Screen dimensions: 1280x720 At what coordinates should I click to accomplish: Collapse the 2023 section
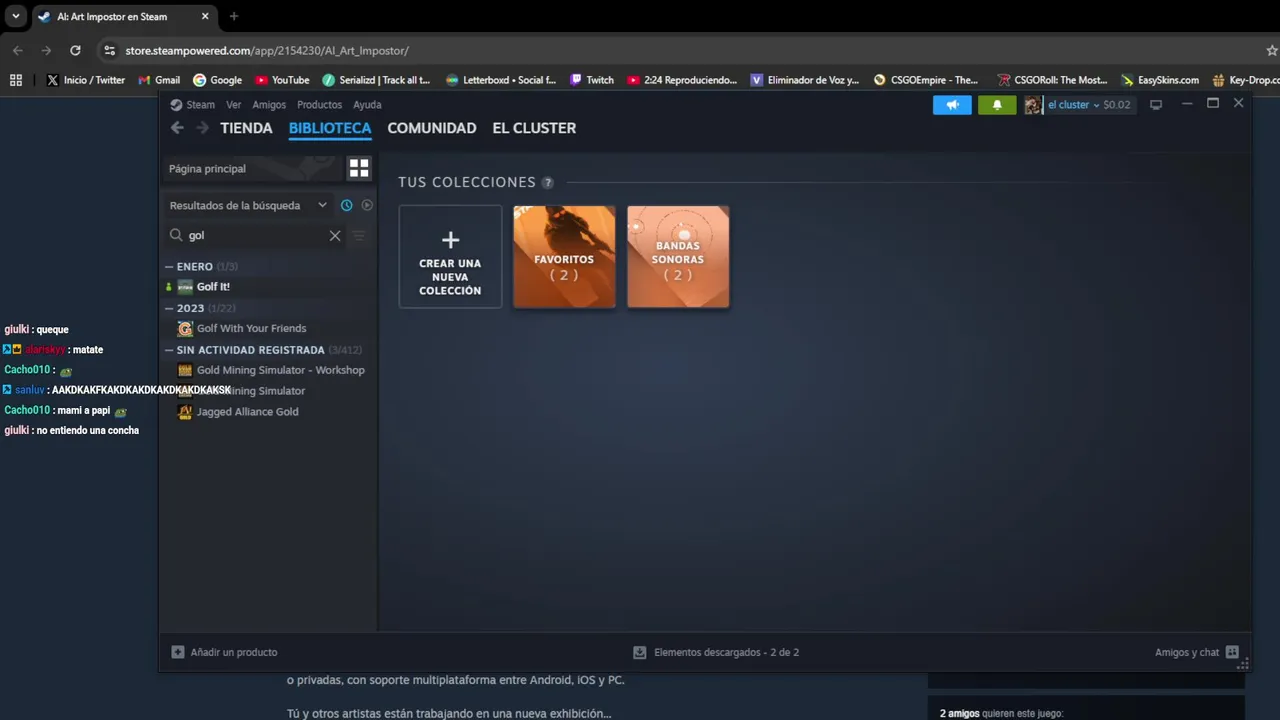[169, 308]
